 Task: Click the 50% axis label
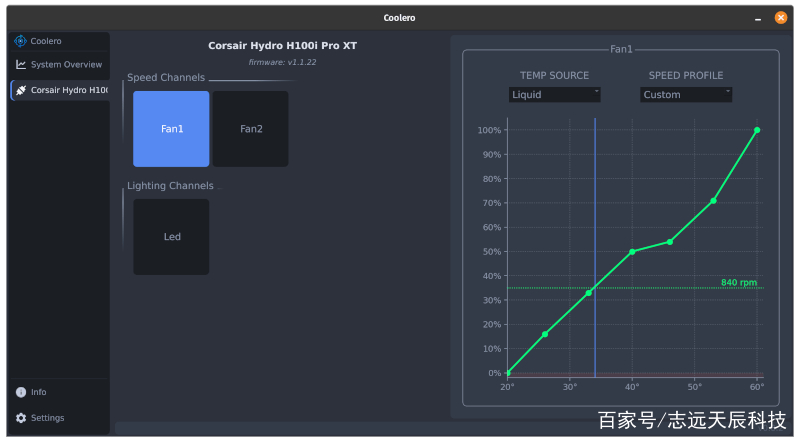pos(491,252)
